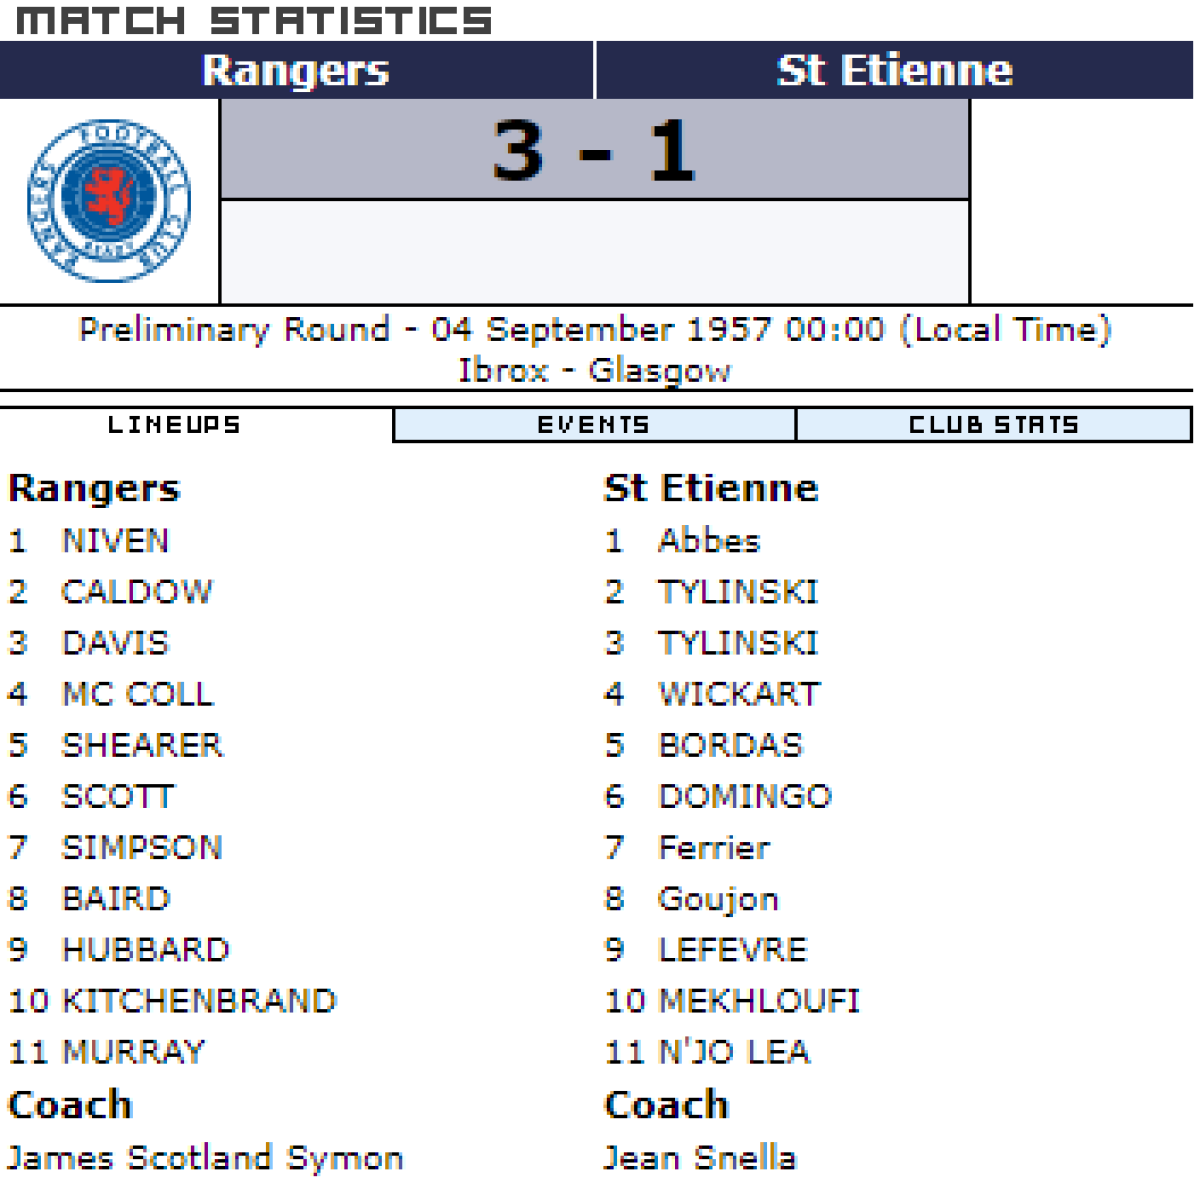Open Abbes from St Etienne lineup

point(709,541)
